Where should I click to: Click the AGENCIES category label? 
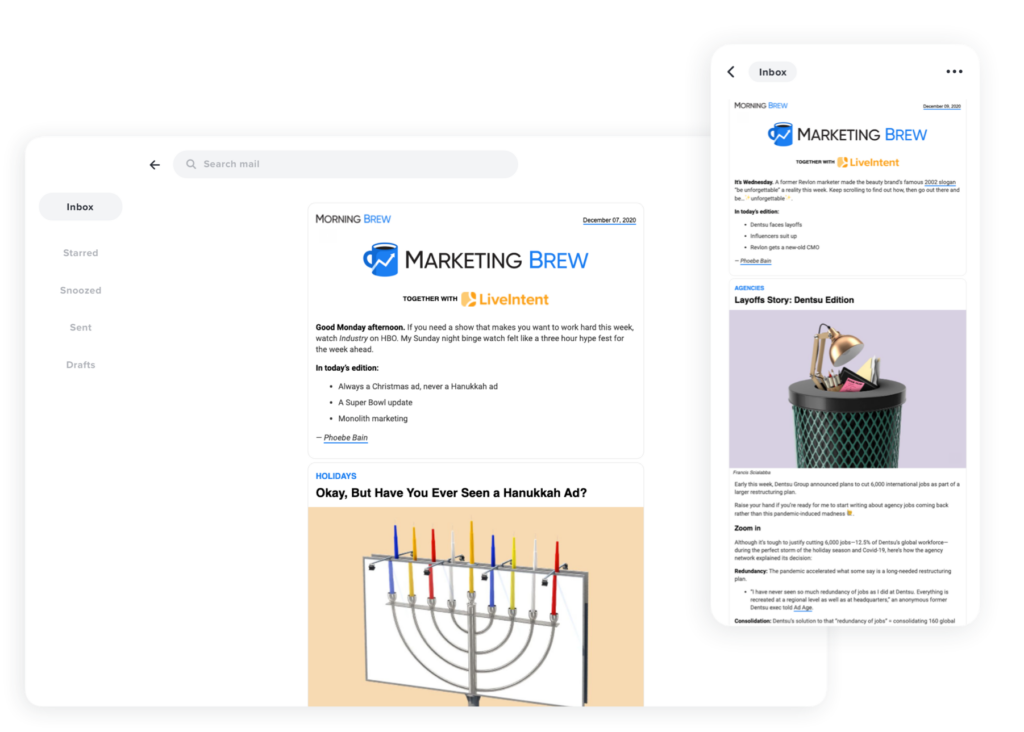click(x=749, y=288)
